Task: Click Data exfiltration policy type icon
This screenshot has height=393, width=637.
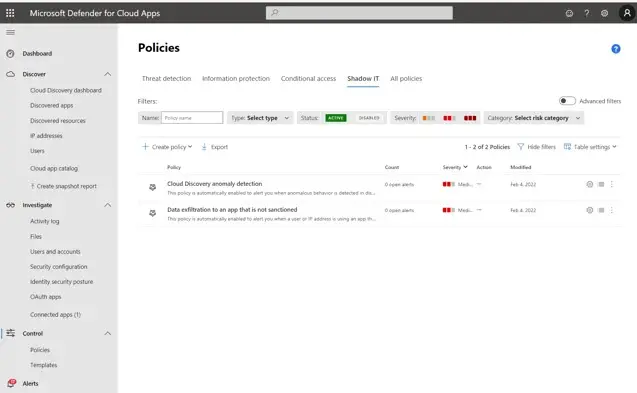Action: [x=152, y=213]
